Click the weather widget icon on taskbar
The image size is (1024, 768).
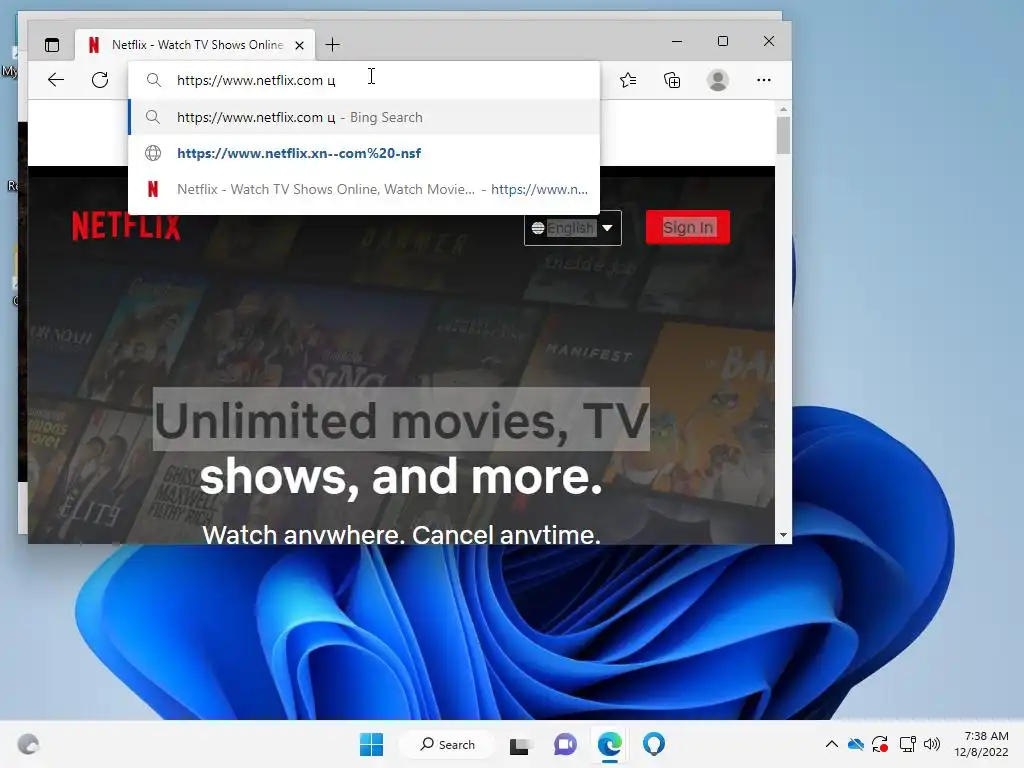click(28, 744)
